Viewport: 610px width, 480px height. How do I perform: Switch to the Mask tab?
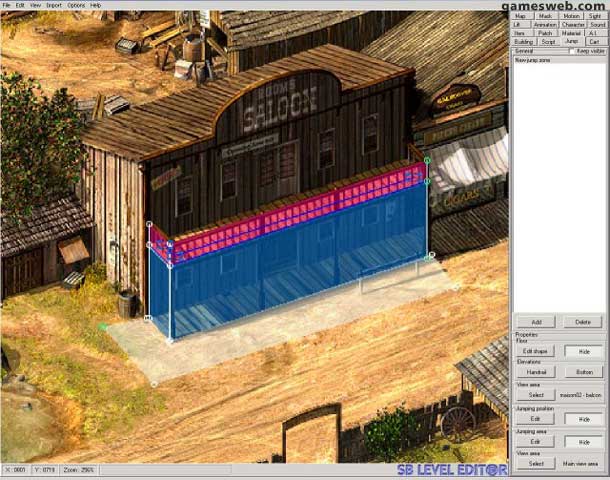point(546,16)
